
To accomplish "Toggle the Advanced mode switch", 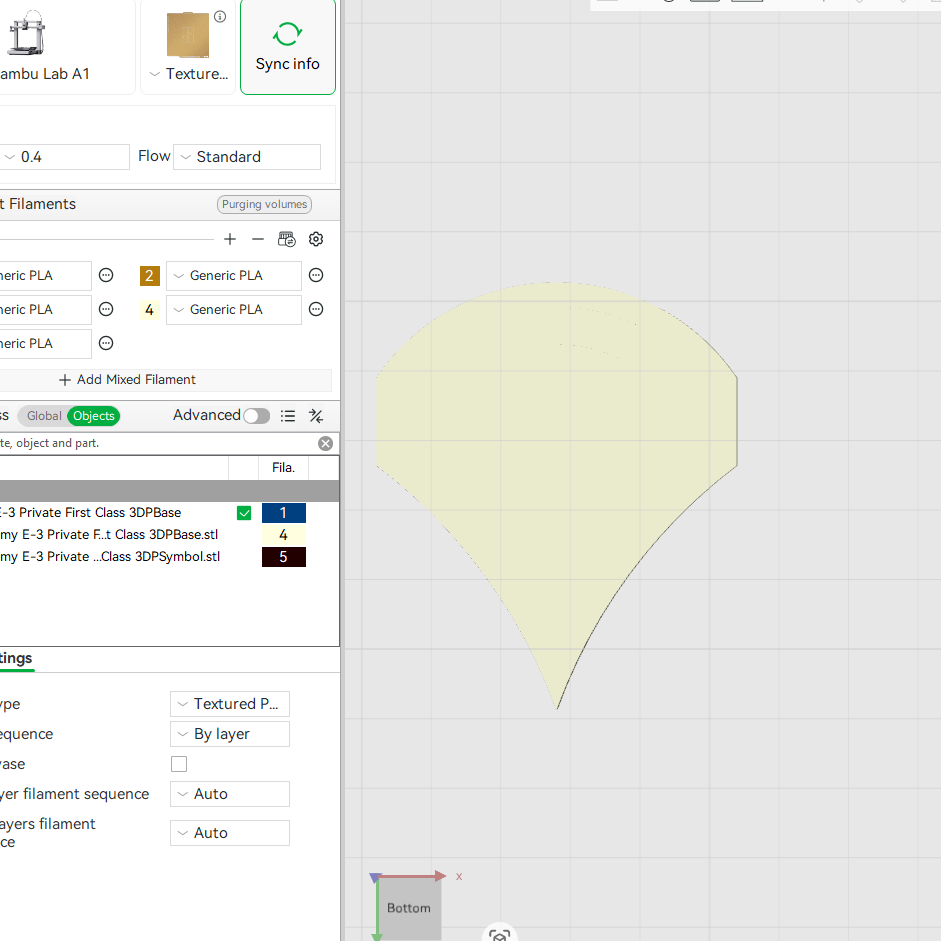I will 256,416.
